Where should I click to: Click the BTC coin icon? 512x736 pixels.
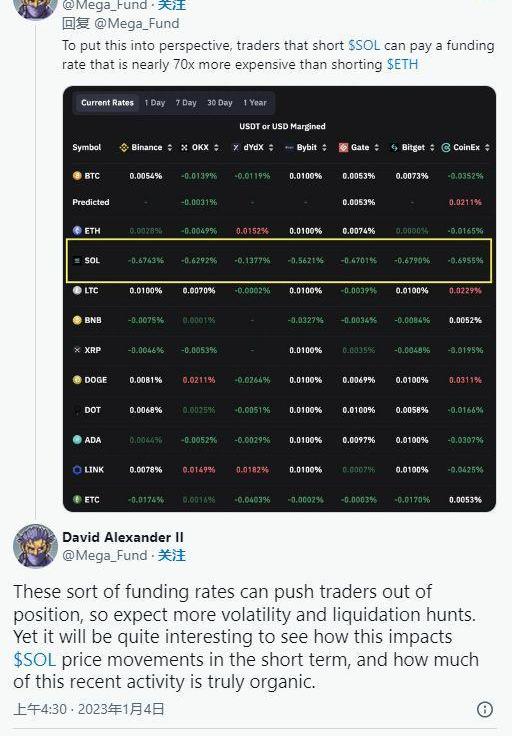tap(77, 176)
